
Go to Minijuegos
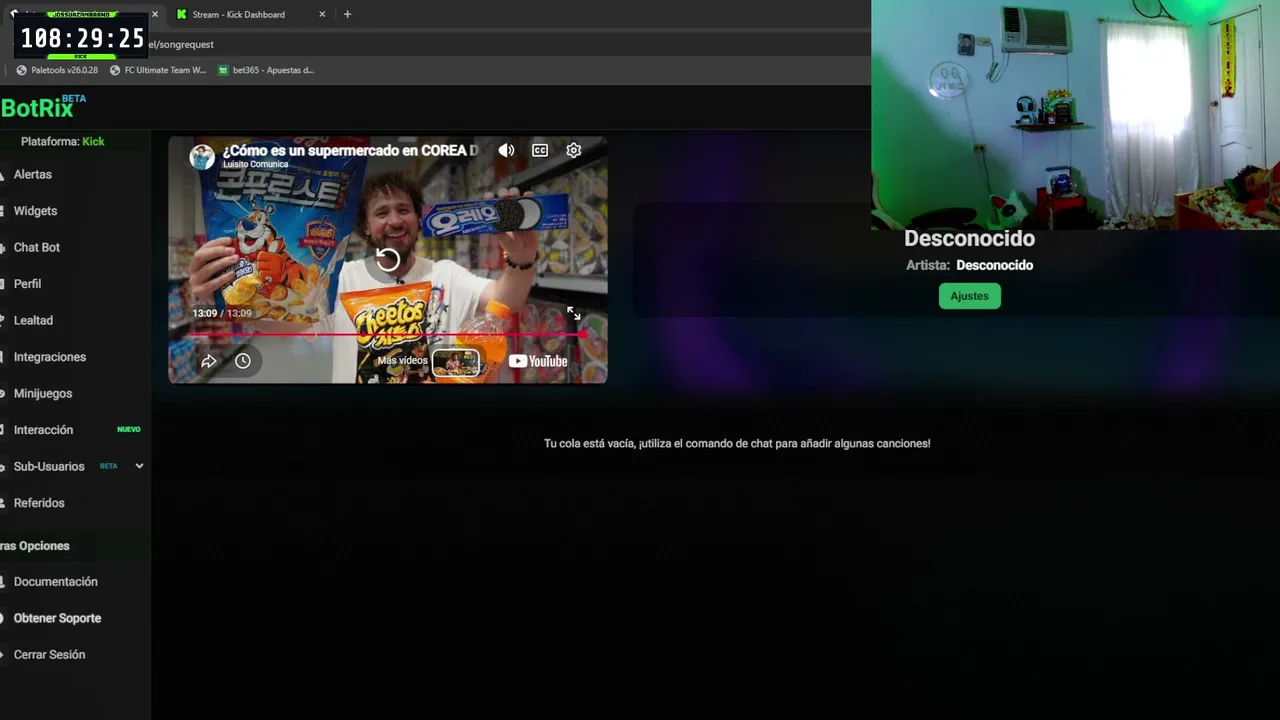[x=43, y=393]
